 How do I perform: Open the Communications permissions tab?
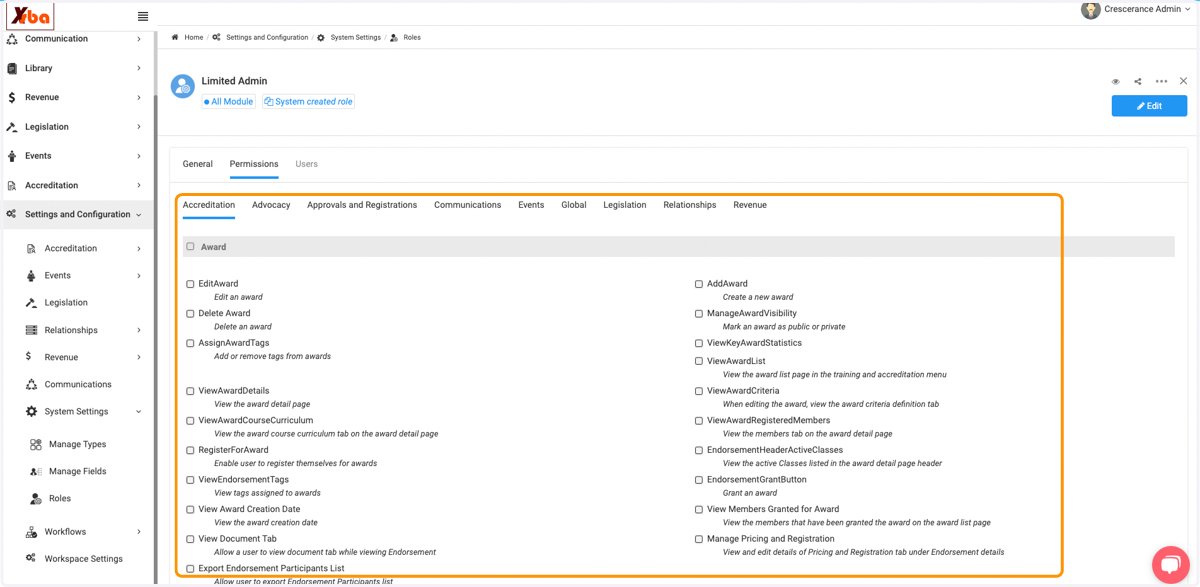468,205
